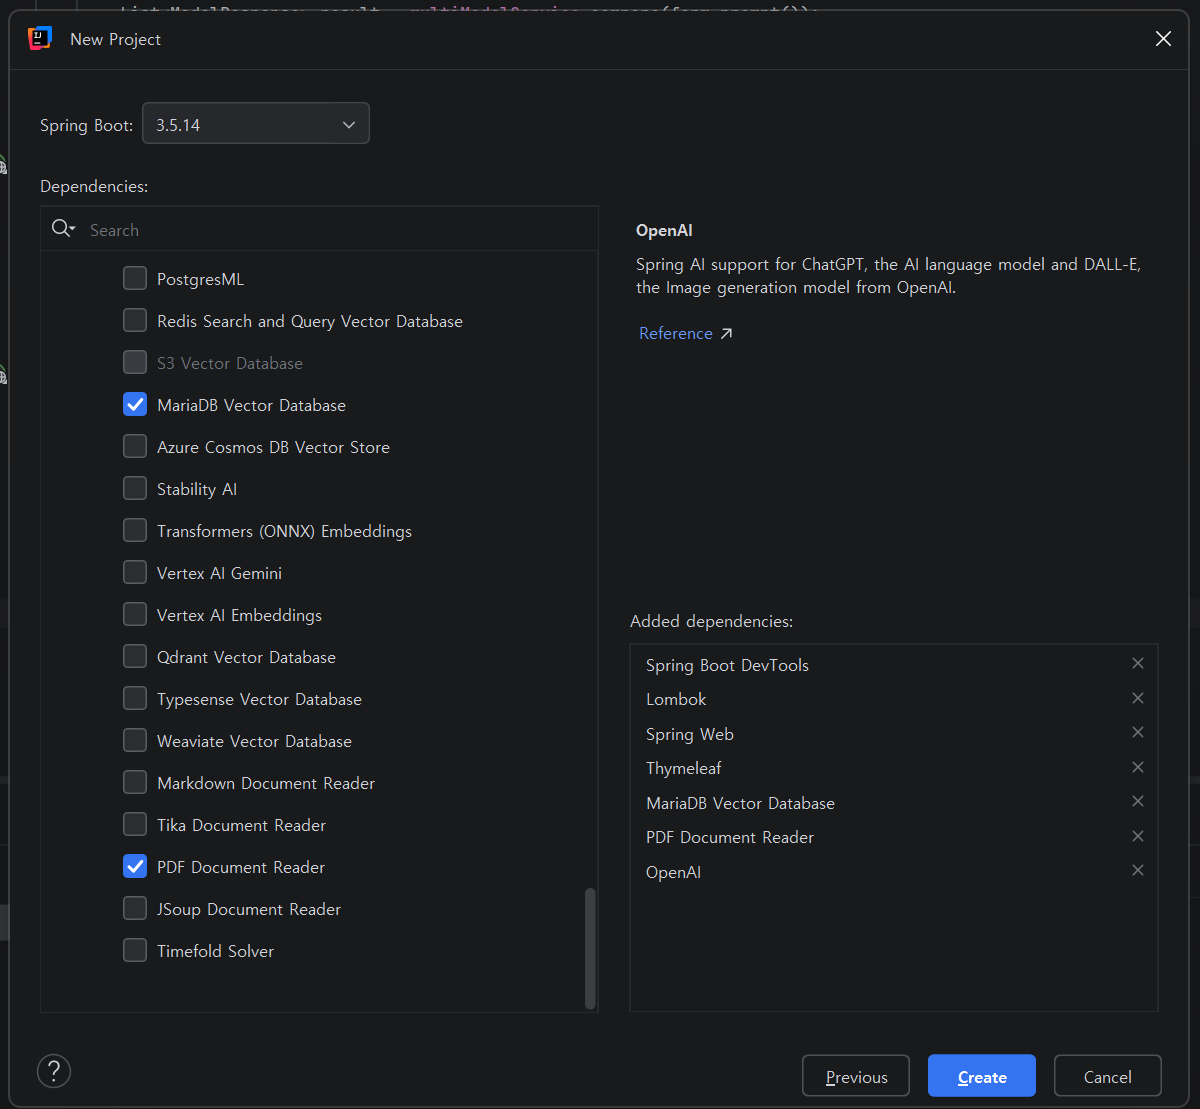Open the OpenAI Reference link
The width and height of the screenshot is (1200, 1109).
[686, 333]
